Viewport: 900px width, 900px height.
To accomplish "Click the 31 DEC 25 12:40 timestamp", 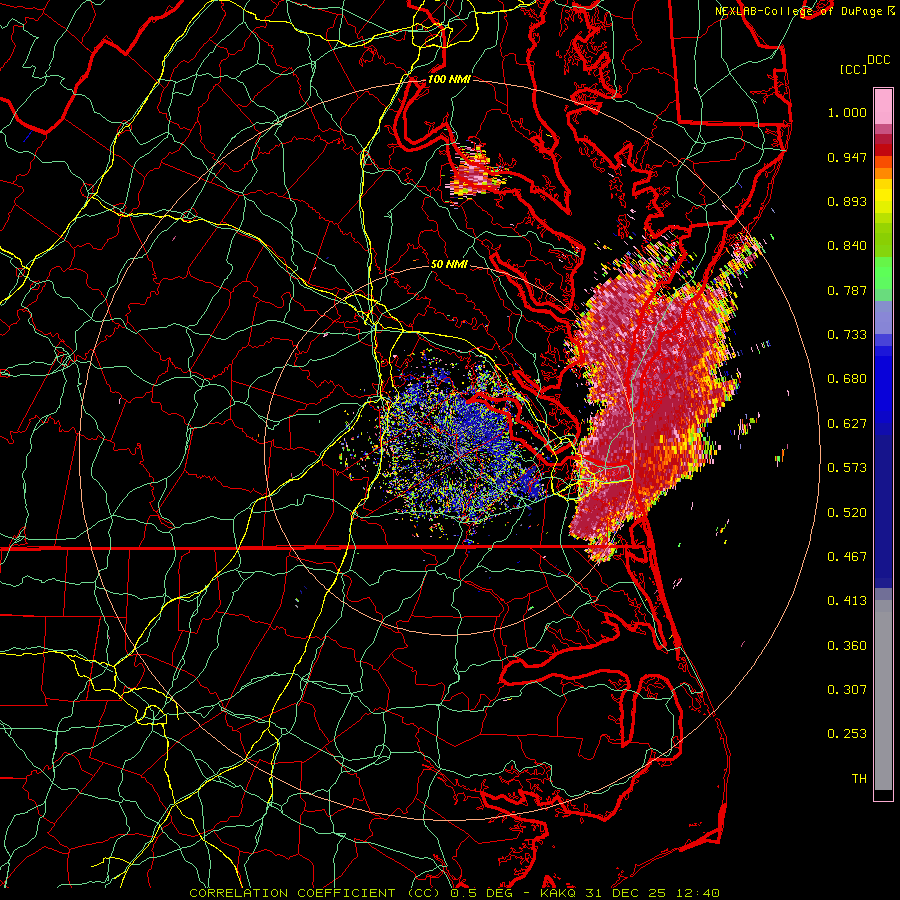I will [652, 893].
